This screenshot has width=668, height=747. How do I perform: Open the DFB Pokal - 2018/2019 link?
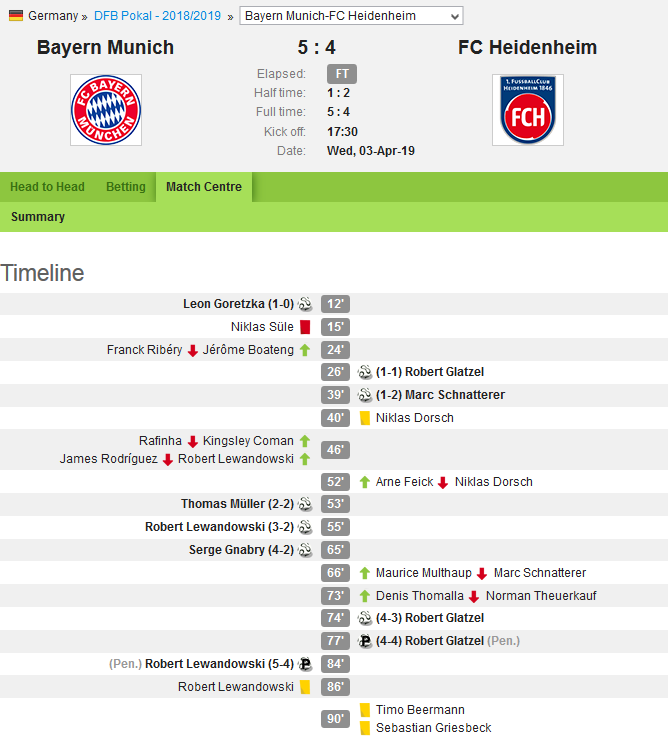[x=157, y=16]
